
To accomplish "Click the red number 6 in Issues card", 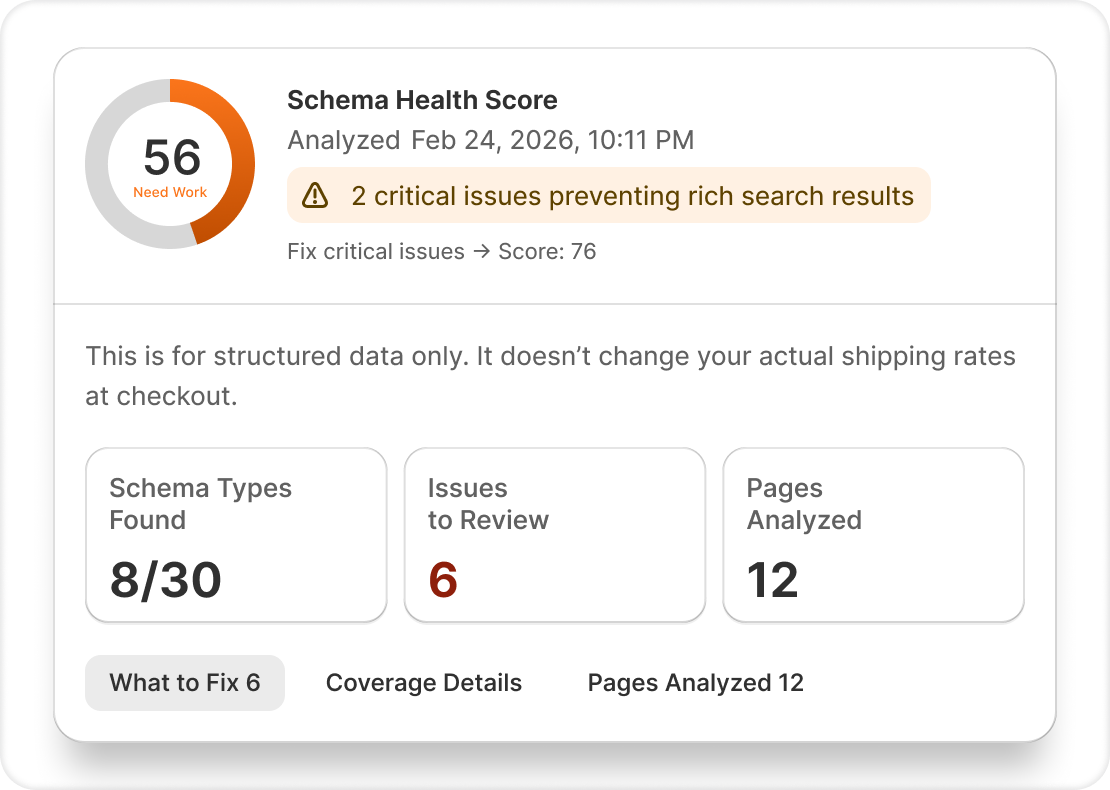I will (443, 581).
